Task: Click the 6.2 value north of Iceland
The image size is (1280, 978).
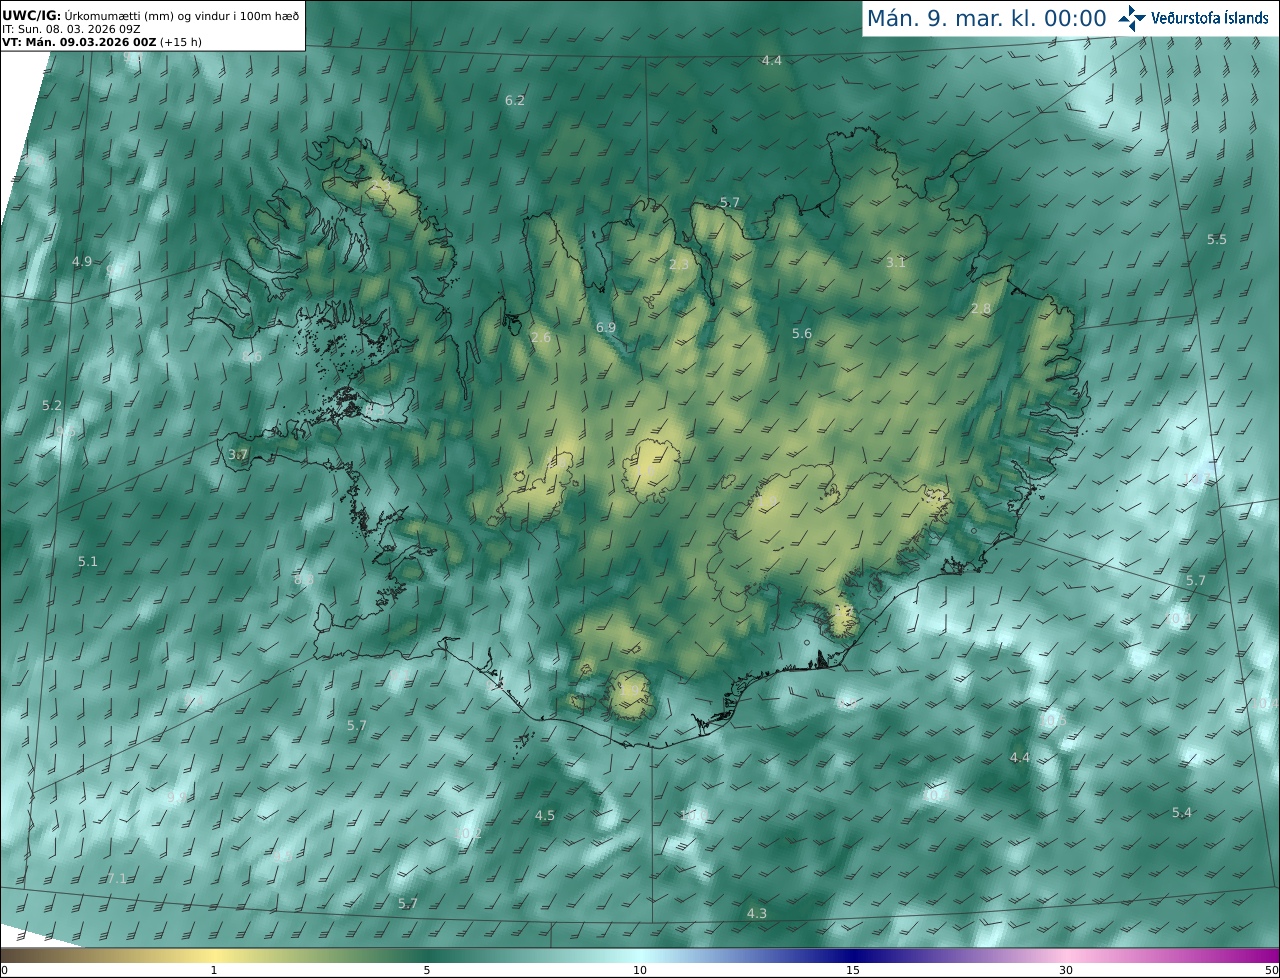Action: (515, 101)
